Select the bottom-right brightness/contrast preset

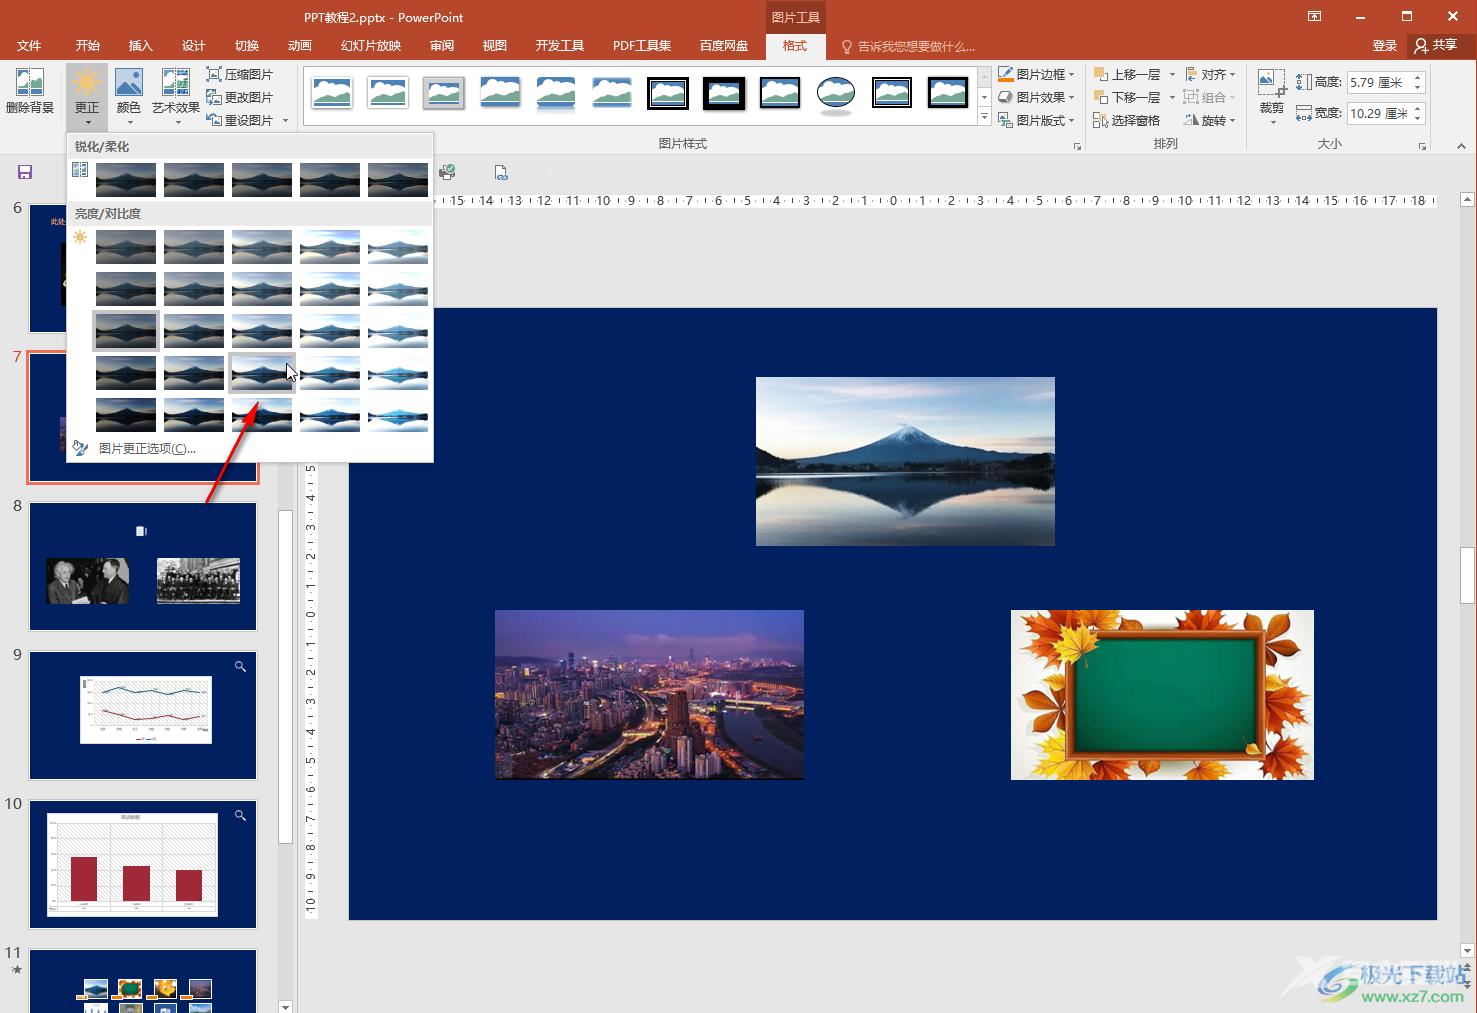tap(398, 415)
